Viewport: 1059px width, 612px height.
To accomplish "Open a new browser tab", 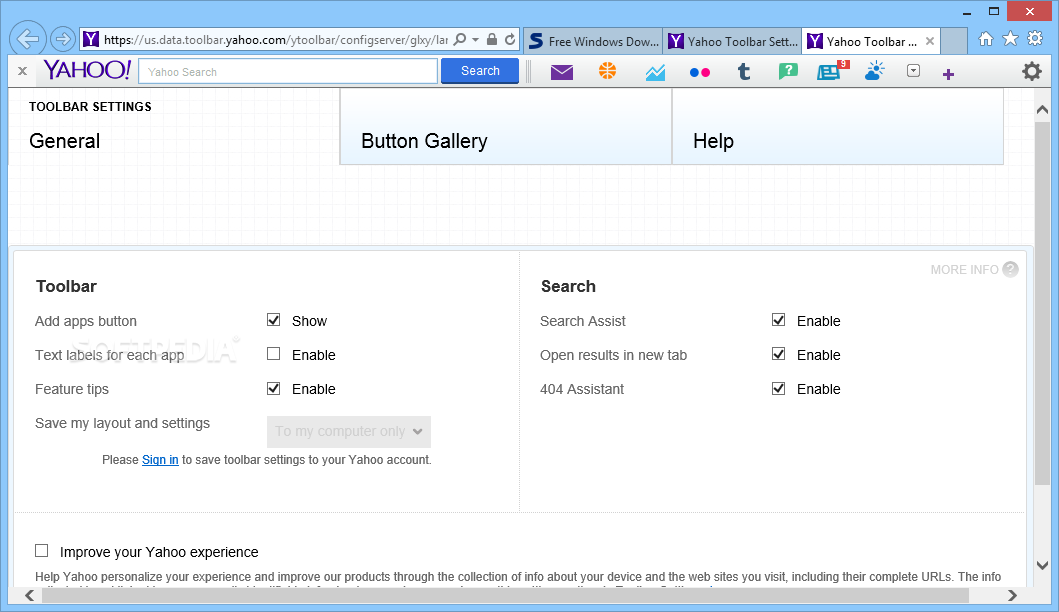I will pyautogui.click(x=954, y=41).
